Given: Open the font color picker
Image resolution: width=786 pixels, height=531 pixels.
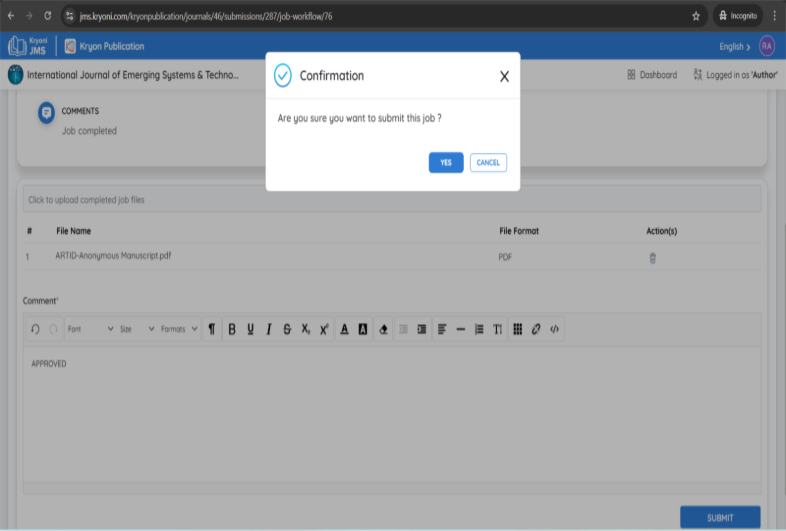Looking at the screenshot, I should [x=344, y=329].
